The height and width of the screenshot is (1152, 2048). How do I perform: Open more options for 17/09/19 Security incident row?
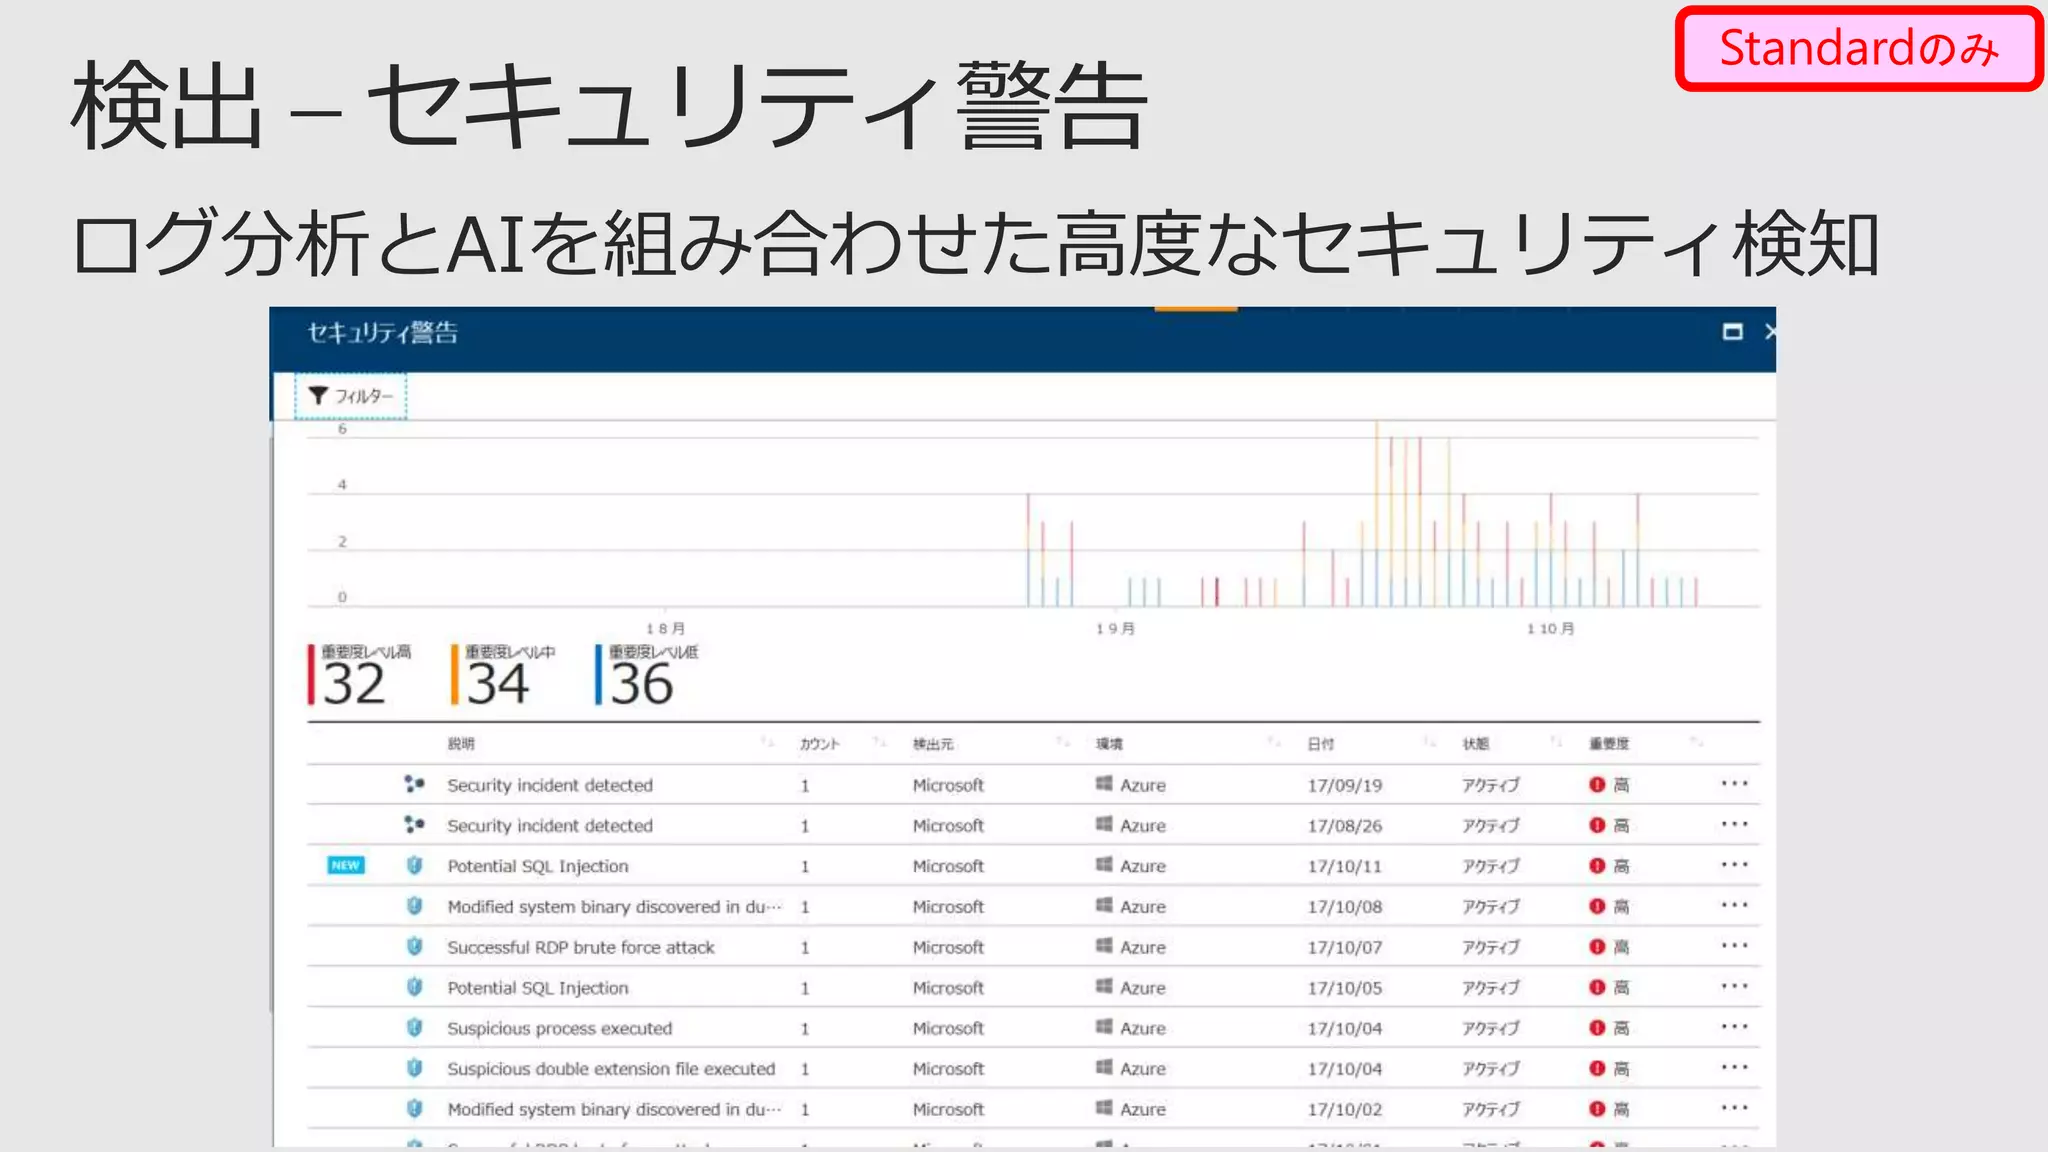1734,784
